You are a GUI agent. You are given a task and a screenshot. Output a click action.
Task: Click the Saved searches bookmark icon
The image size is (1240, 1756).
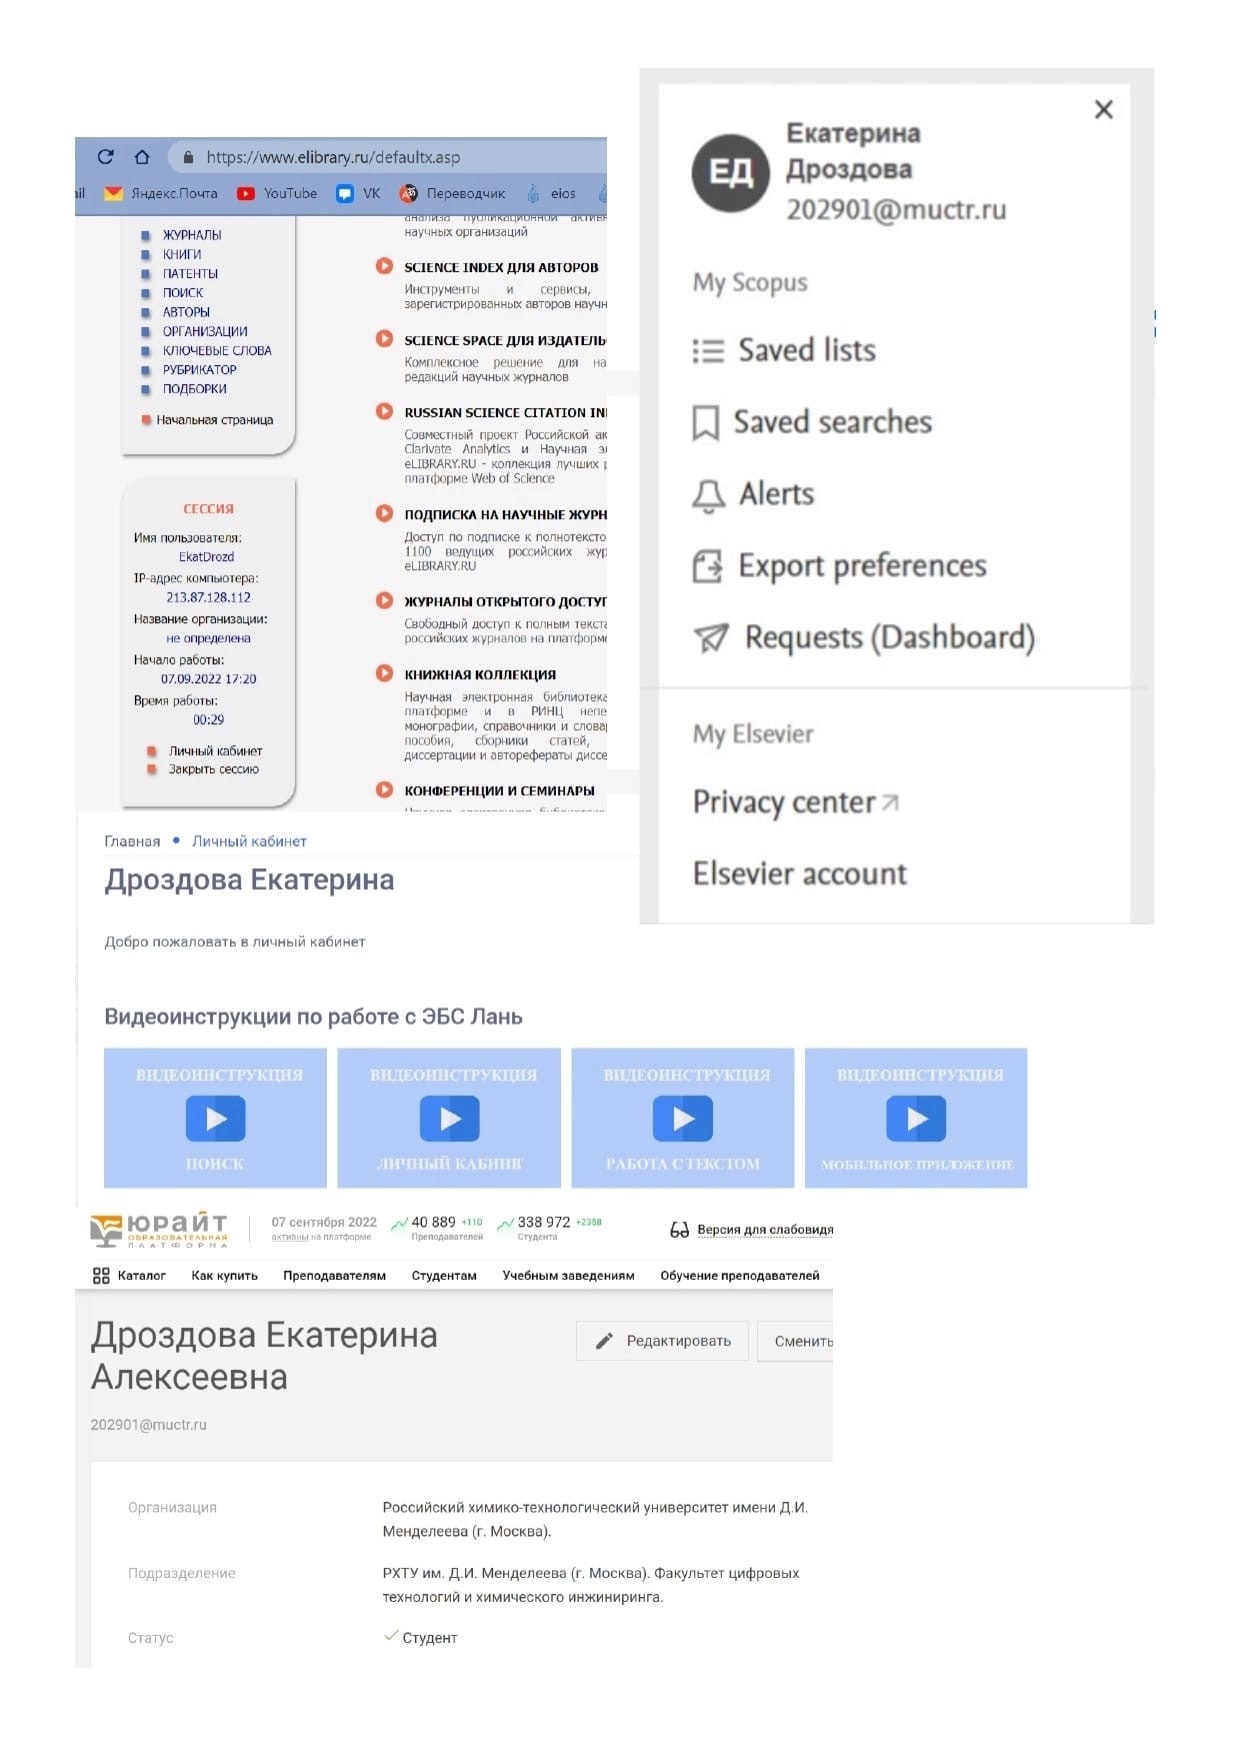[706, 423]
